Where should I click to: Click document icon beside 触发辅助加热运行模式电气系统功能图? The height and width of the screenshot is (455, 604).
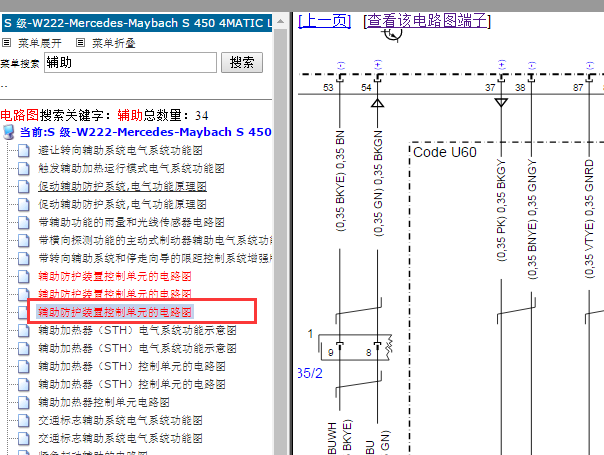point(24,168)
